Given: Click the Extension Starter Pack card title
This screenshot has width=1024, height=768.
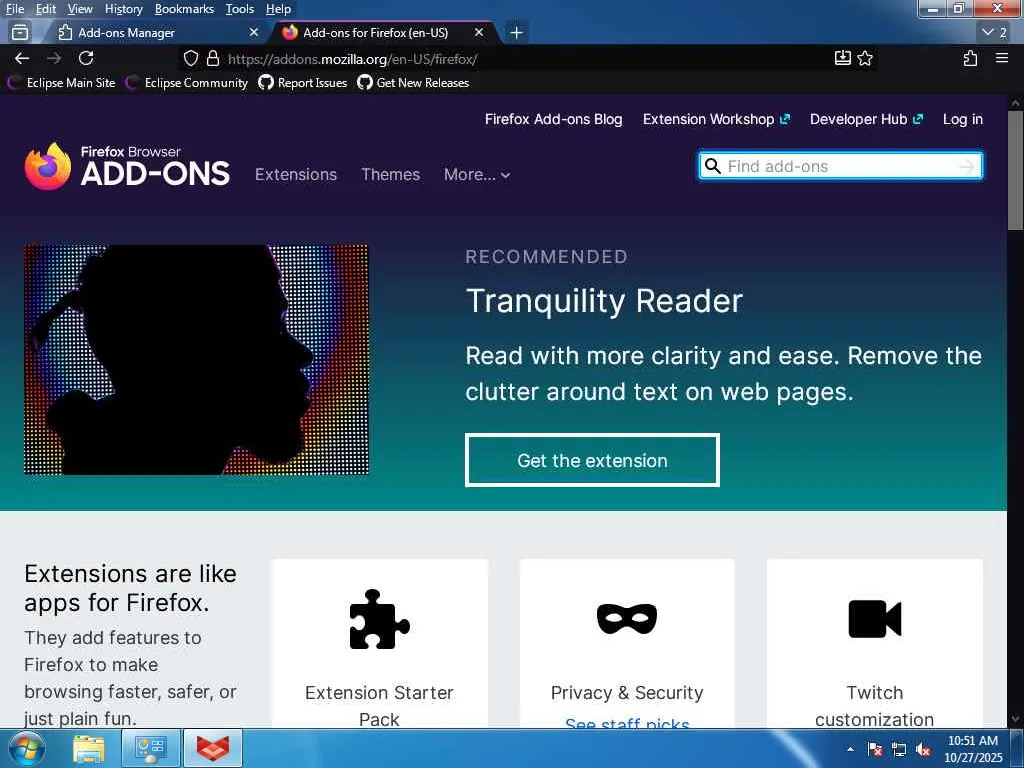Looking at the screenshot, I should pyautogui.click(x=379, y=706).
